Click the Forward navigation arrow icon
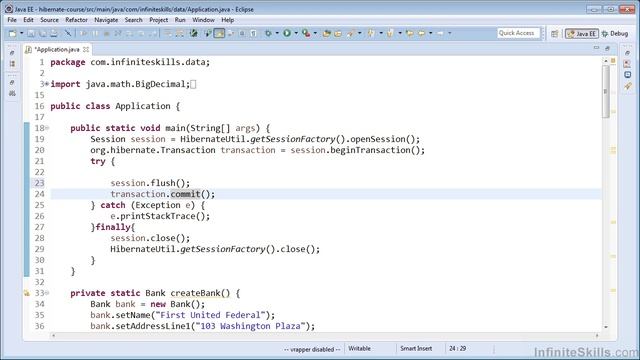640x360 pixels. coord(440,33)
